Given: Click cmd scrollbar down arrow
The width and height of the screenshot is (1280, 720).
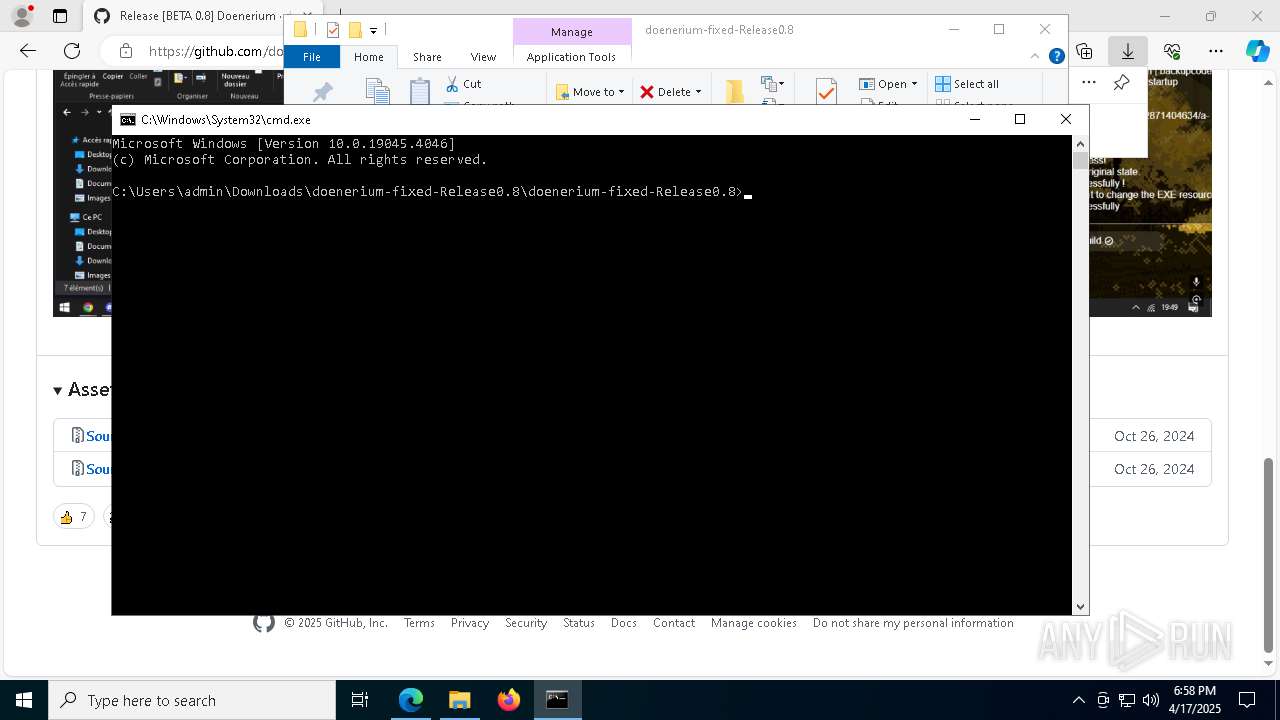Looking at the screenshot, I should (1080, 607).
